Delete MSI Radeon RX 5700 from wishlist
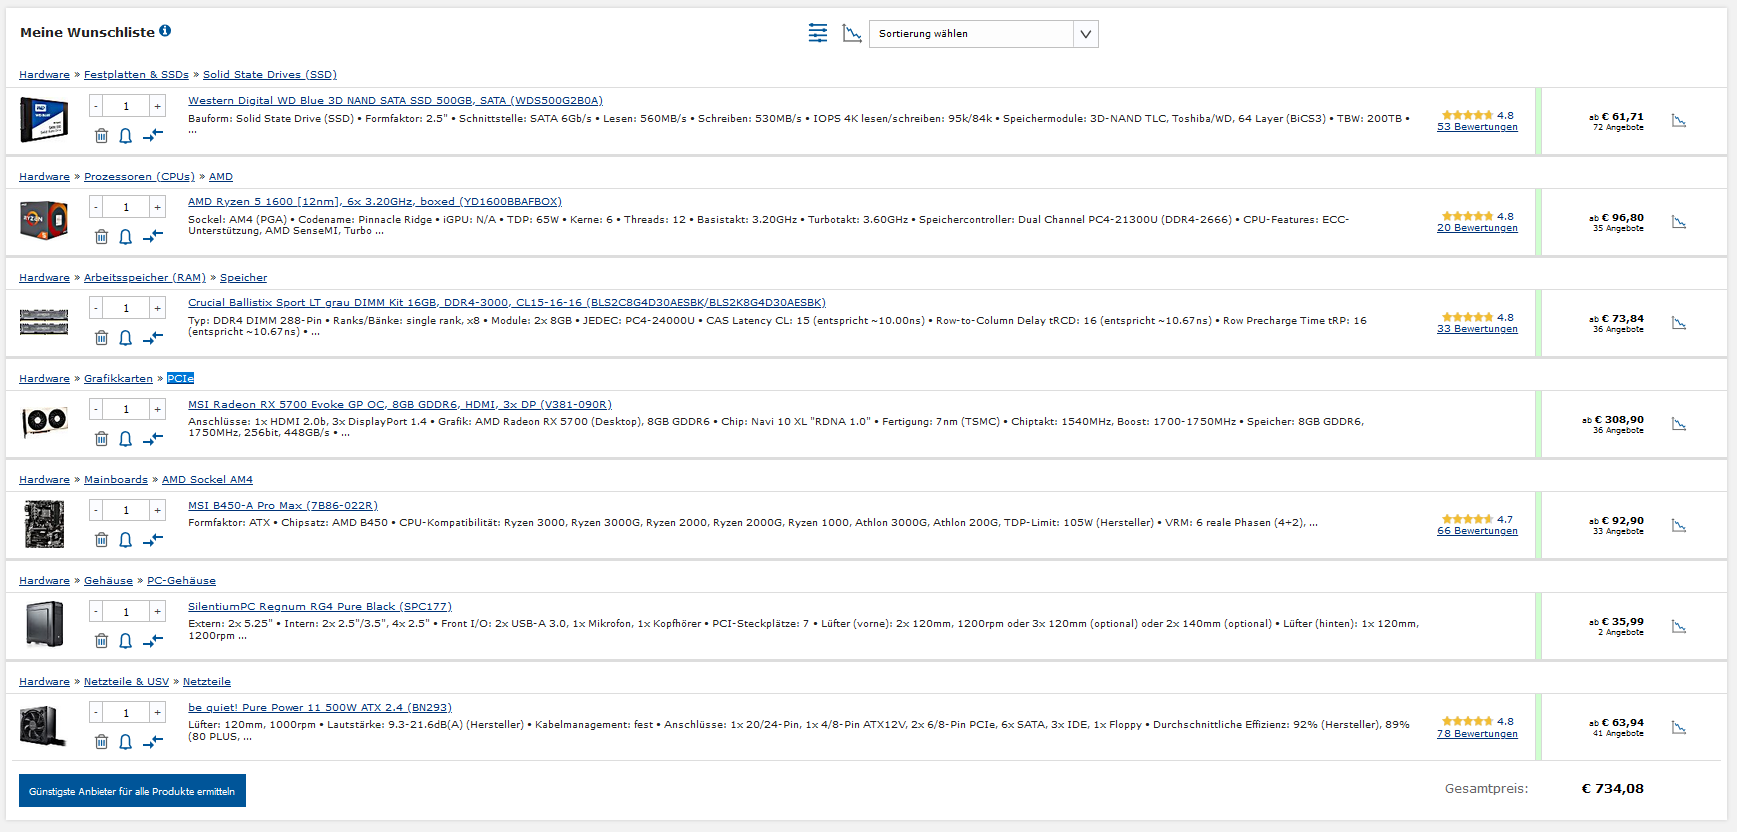The width and height of the screenshot is (1737, 832). coord(101,439)
